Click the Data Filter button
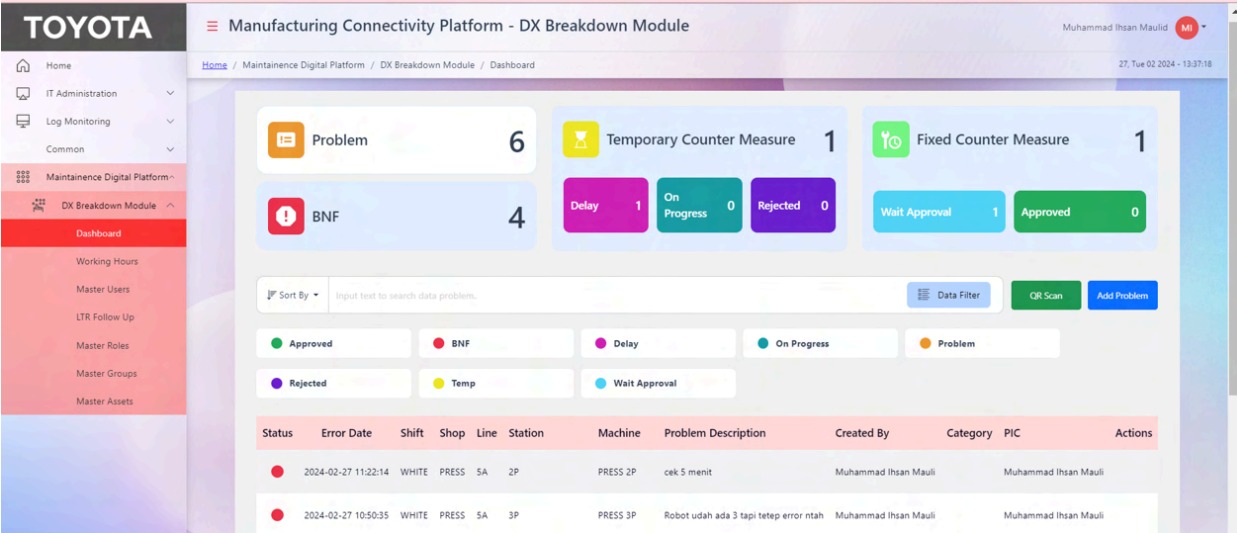The height and width of the screenshot is (533, 1237). click(949, 295)
